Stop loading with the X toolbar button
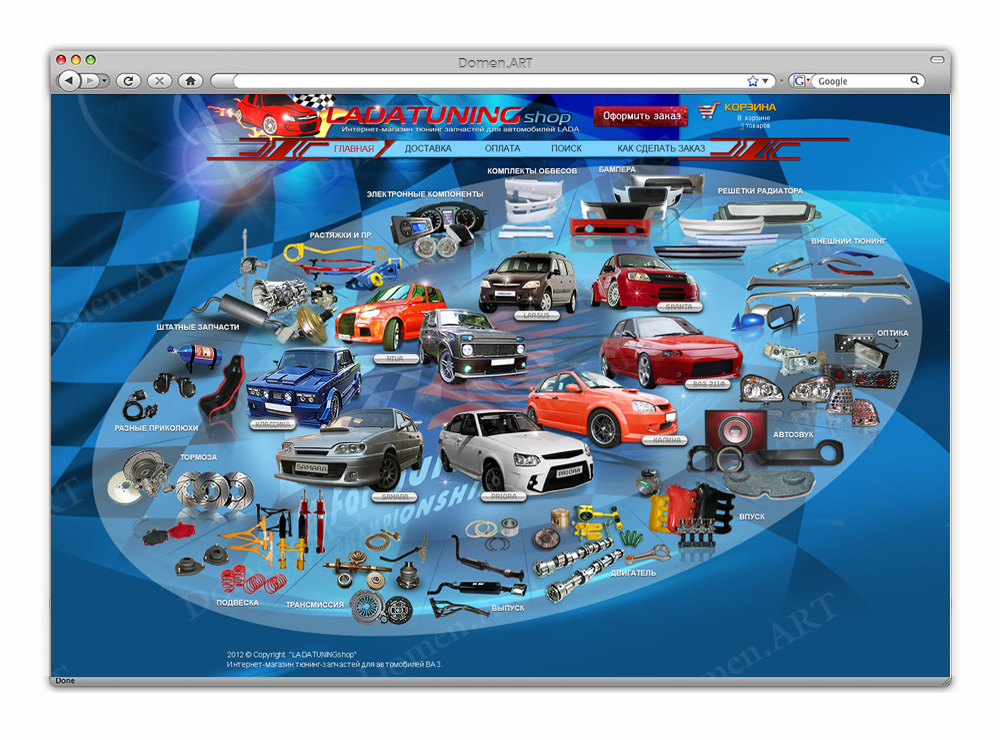Image resolution: width=1000 pixels, height=740 pixels. 159,80
